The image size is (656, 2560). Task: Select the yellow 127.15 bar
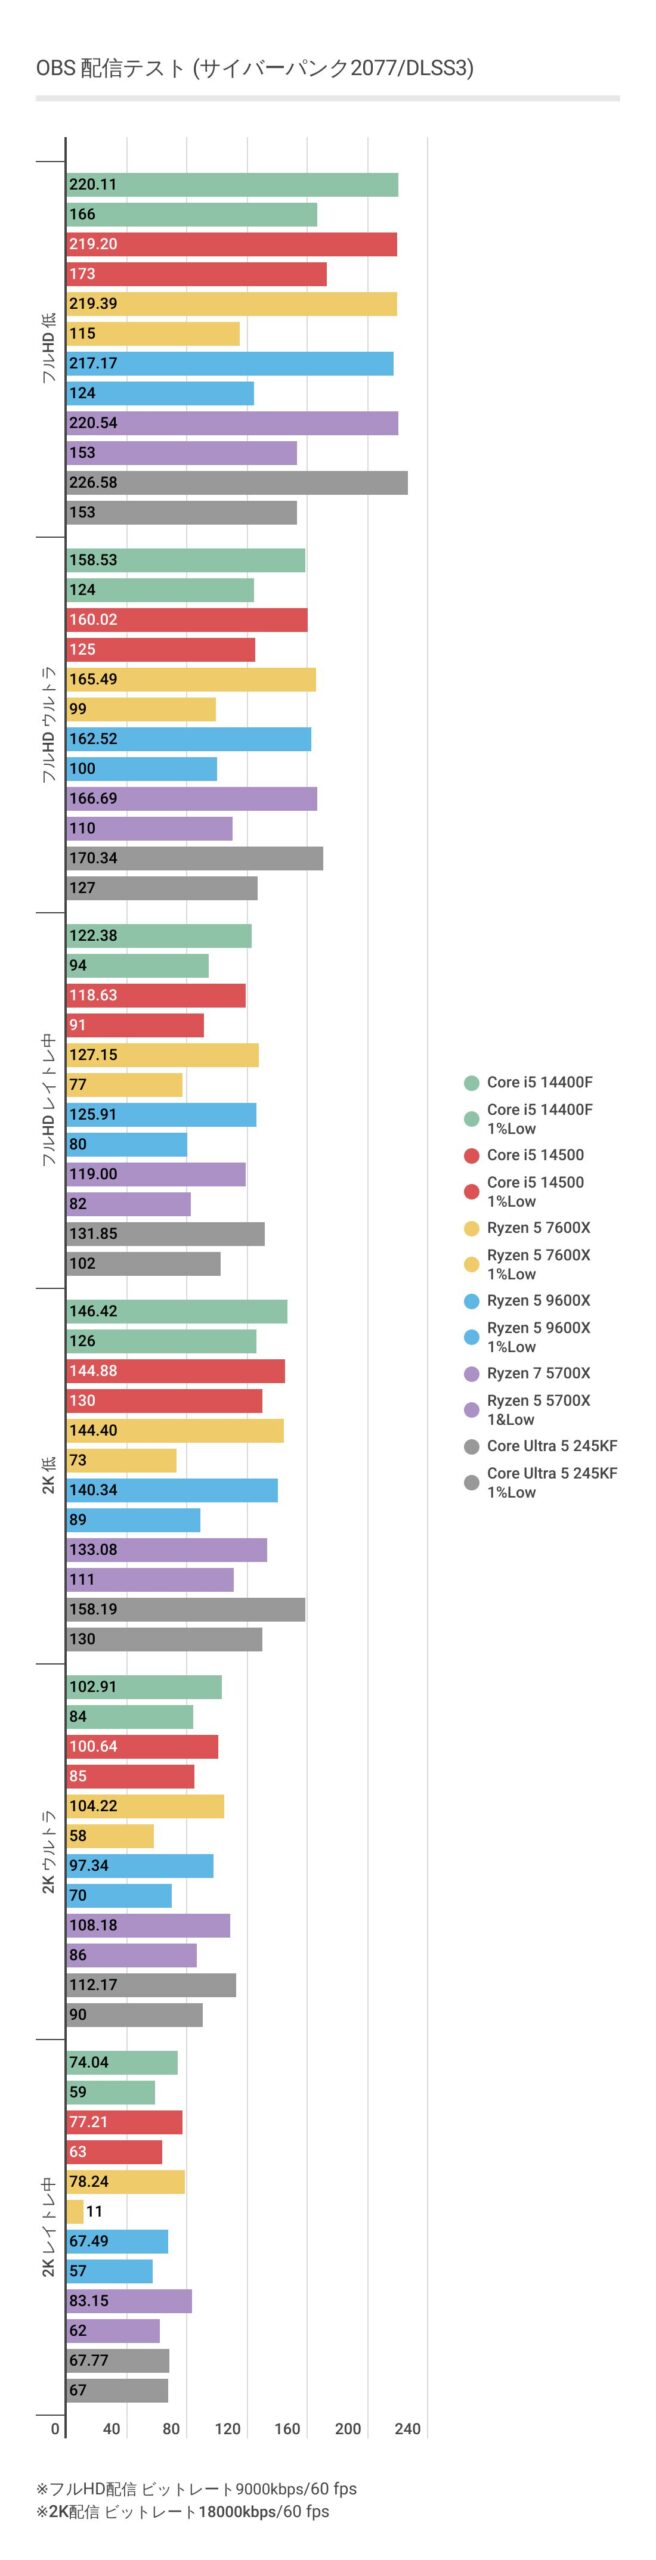click(162, 1055)
